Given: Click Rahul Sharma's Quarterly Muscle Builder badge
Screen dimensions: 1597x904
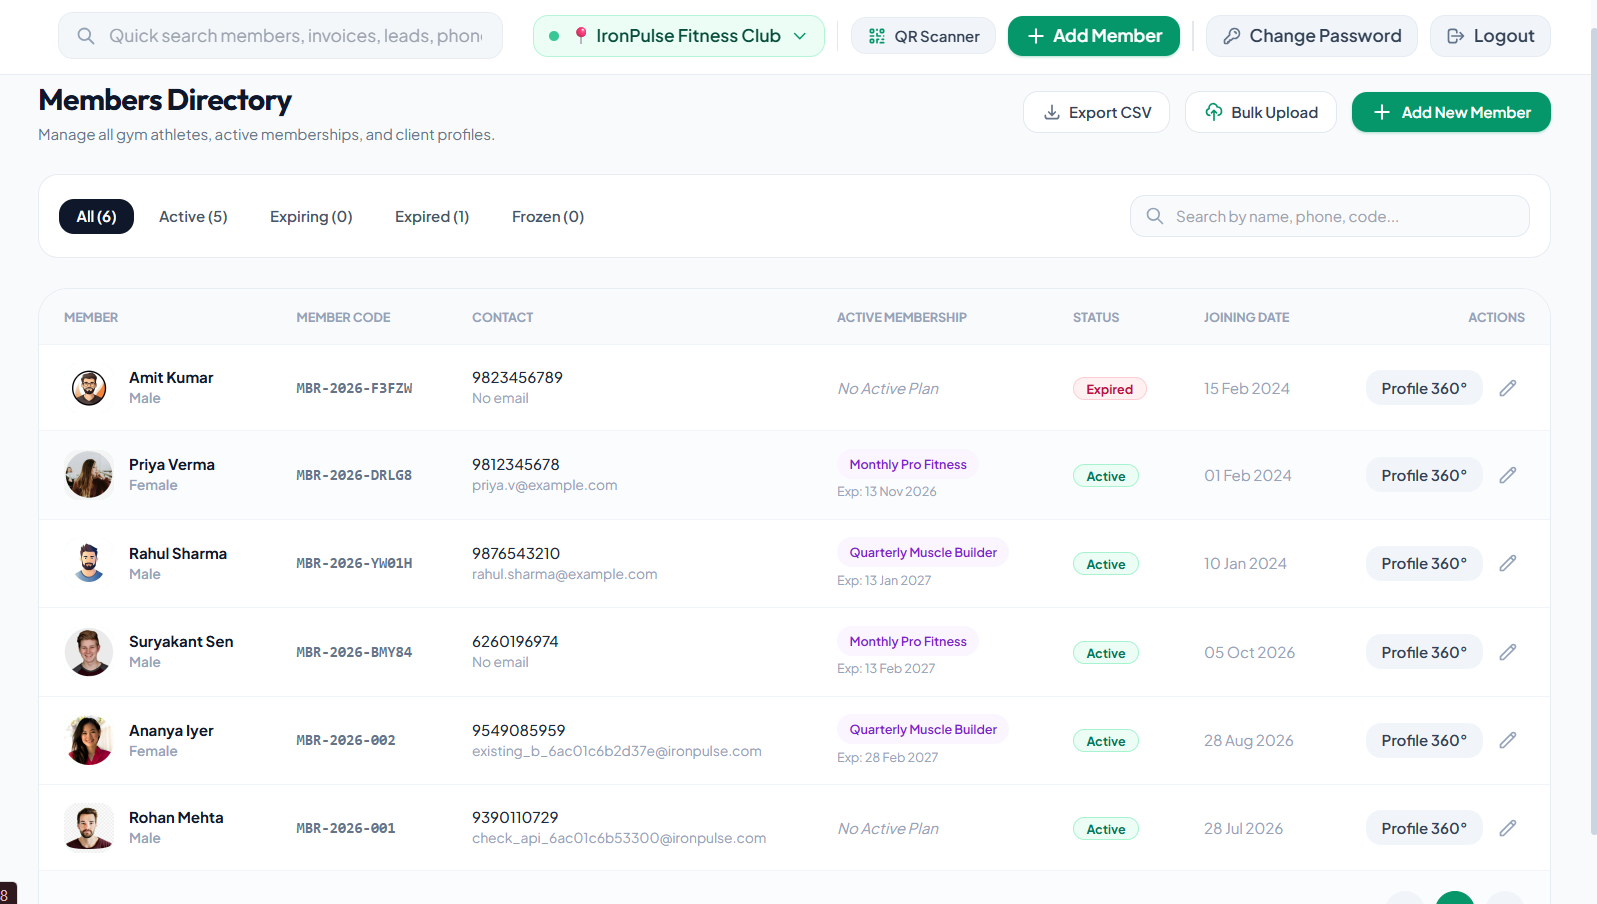Looking at the screenshot, I should point(923,552).
